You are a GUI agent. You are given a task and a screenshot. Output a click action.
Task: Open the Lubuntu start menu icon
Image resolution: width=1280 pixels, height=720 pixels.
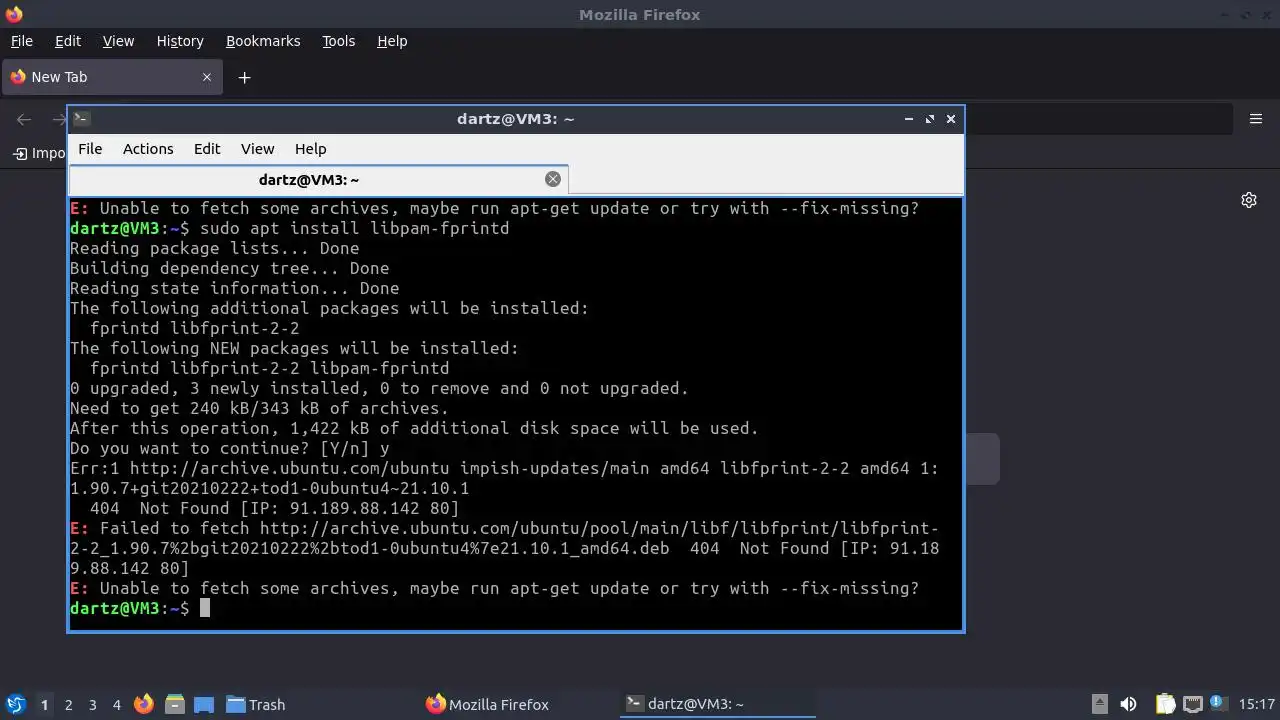pyautogui.click(x=15, y=704)
